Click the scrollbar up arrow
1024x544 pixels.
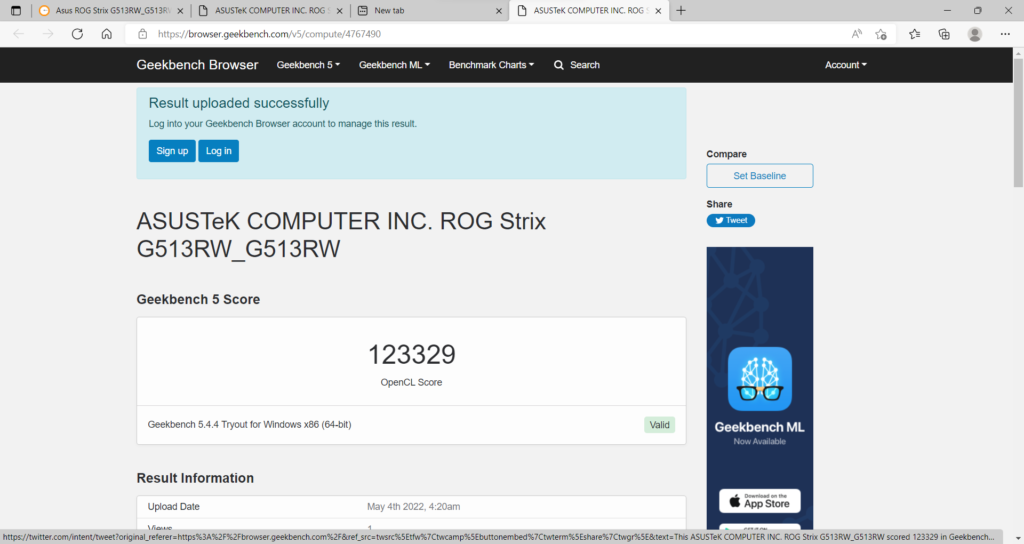point(1018,52)
